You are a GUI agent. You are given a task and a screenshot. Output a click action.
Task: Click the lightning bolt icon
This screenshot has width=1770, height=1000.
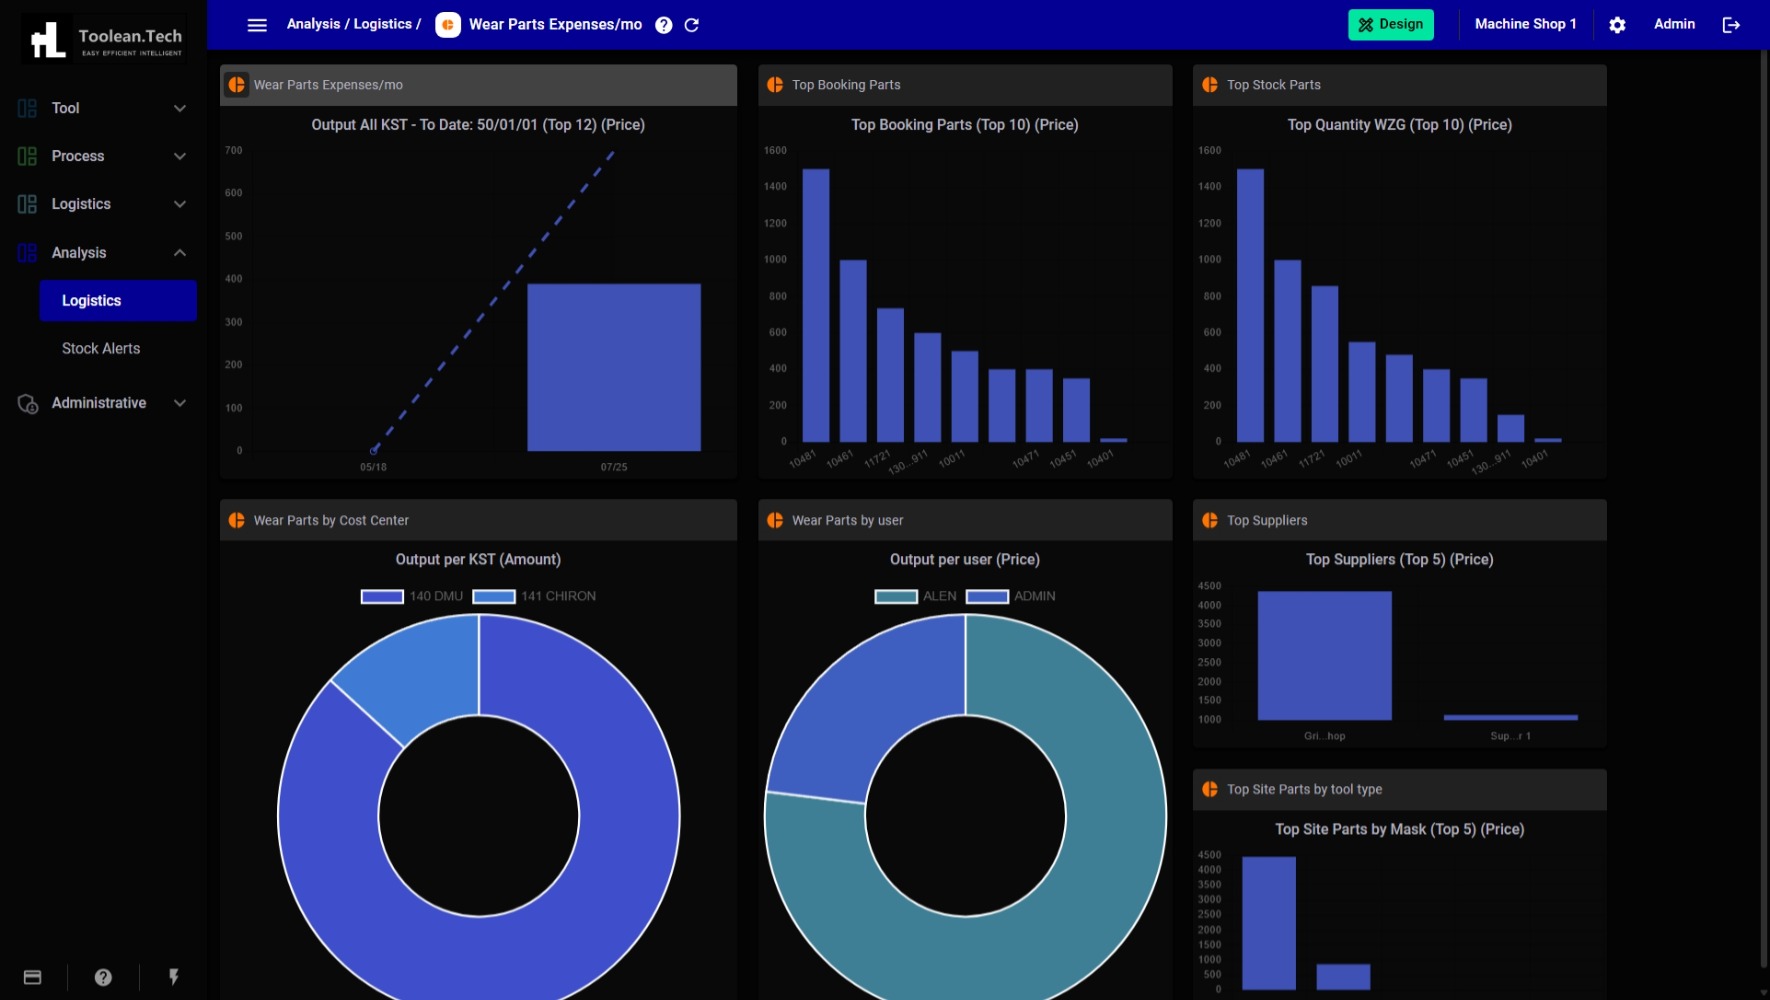[174, 977]
